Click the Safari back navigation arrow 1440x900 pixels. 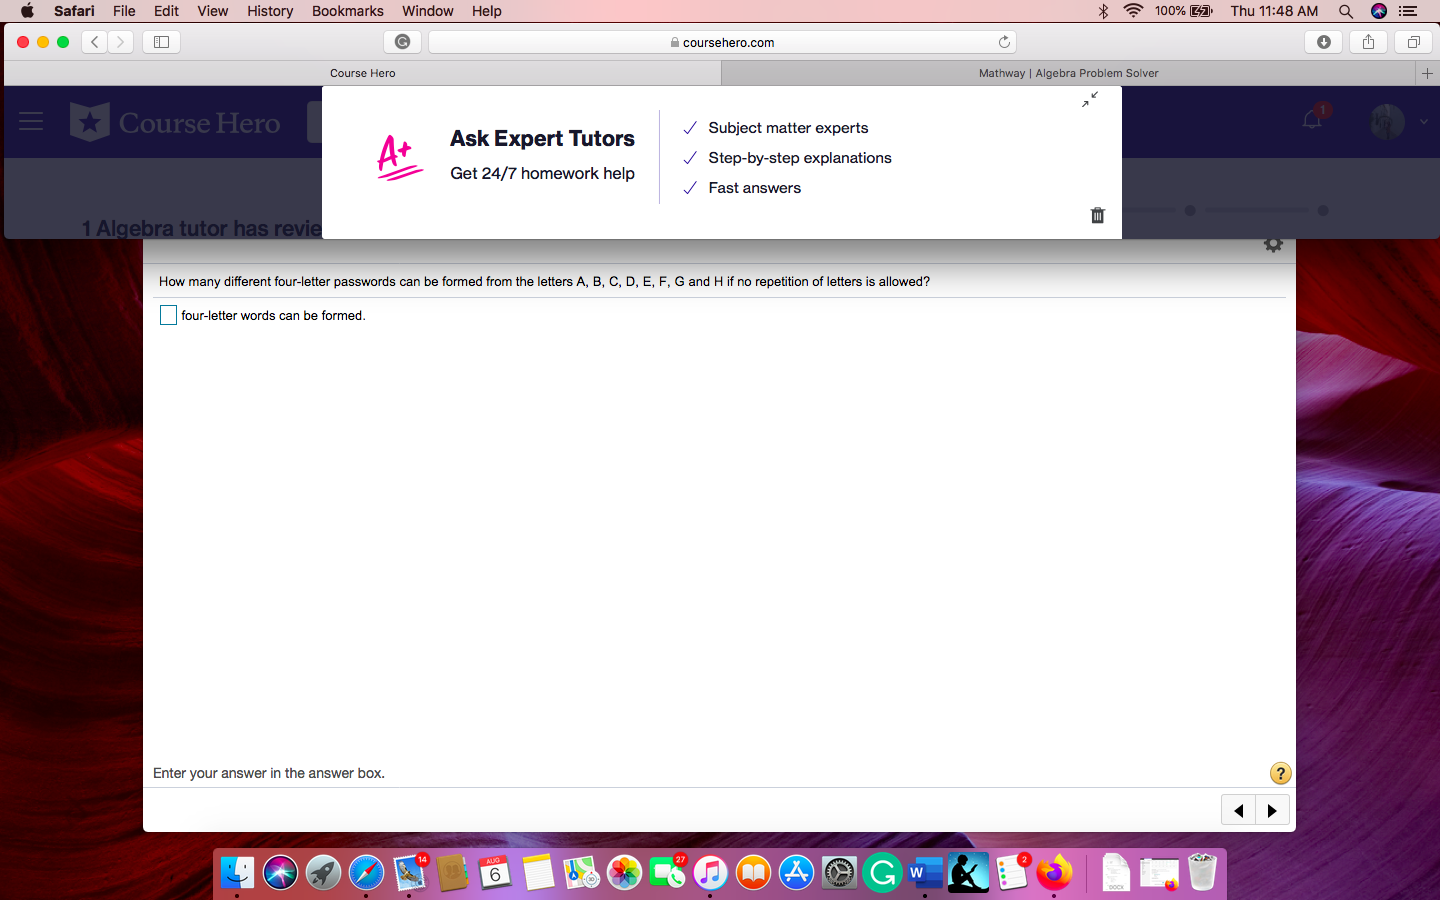click(x=95, y=42)
